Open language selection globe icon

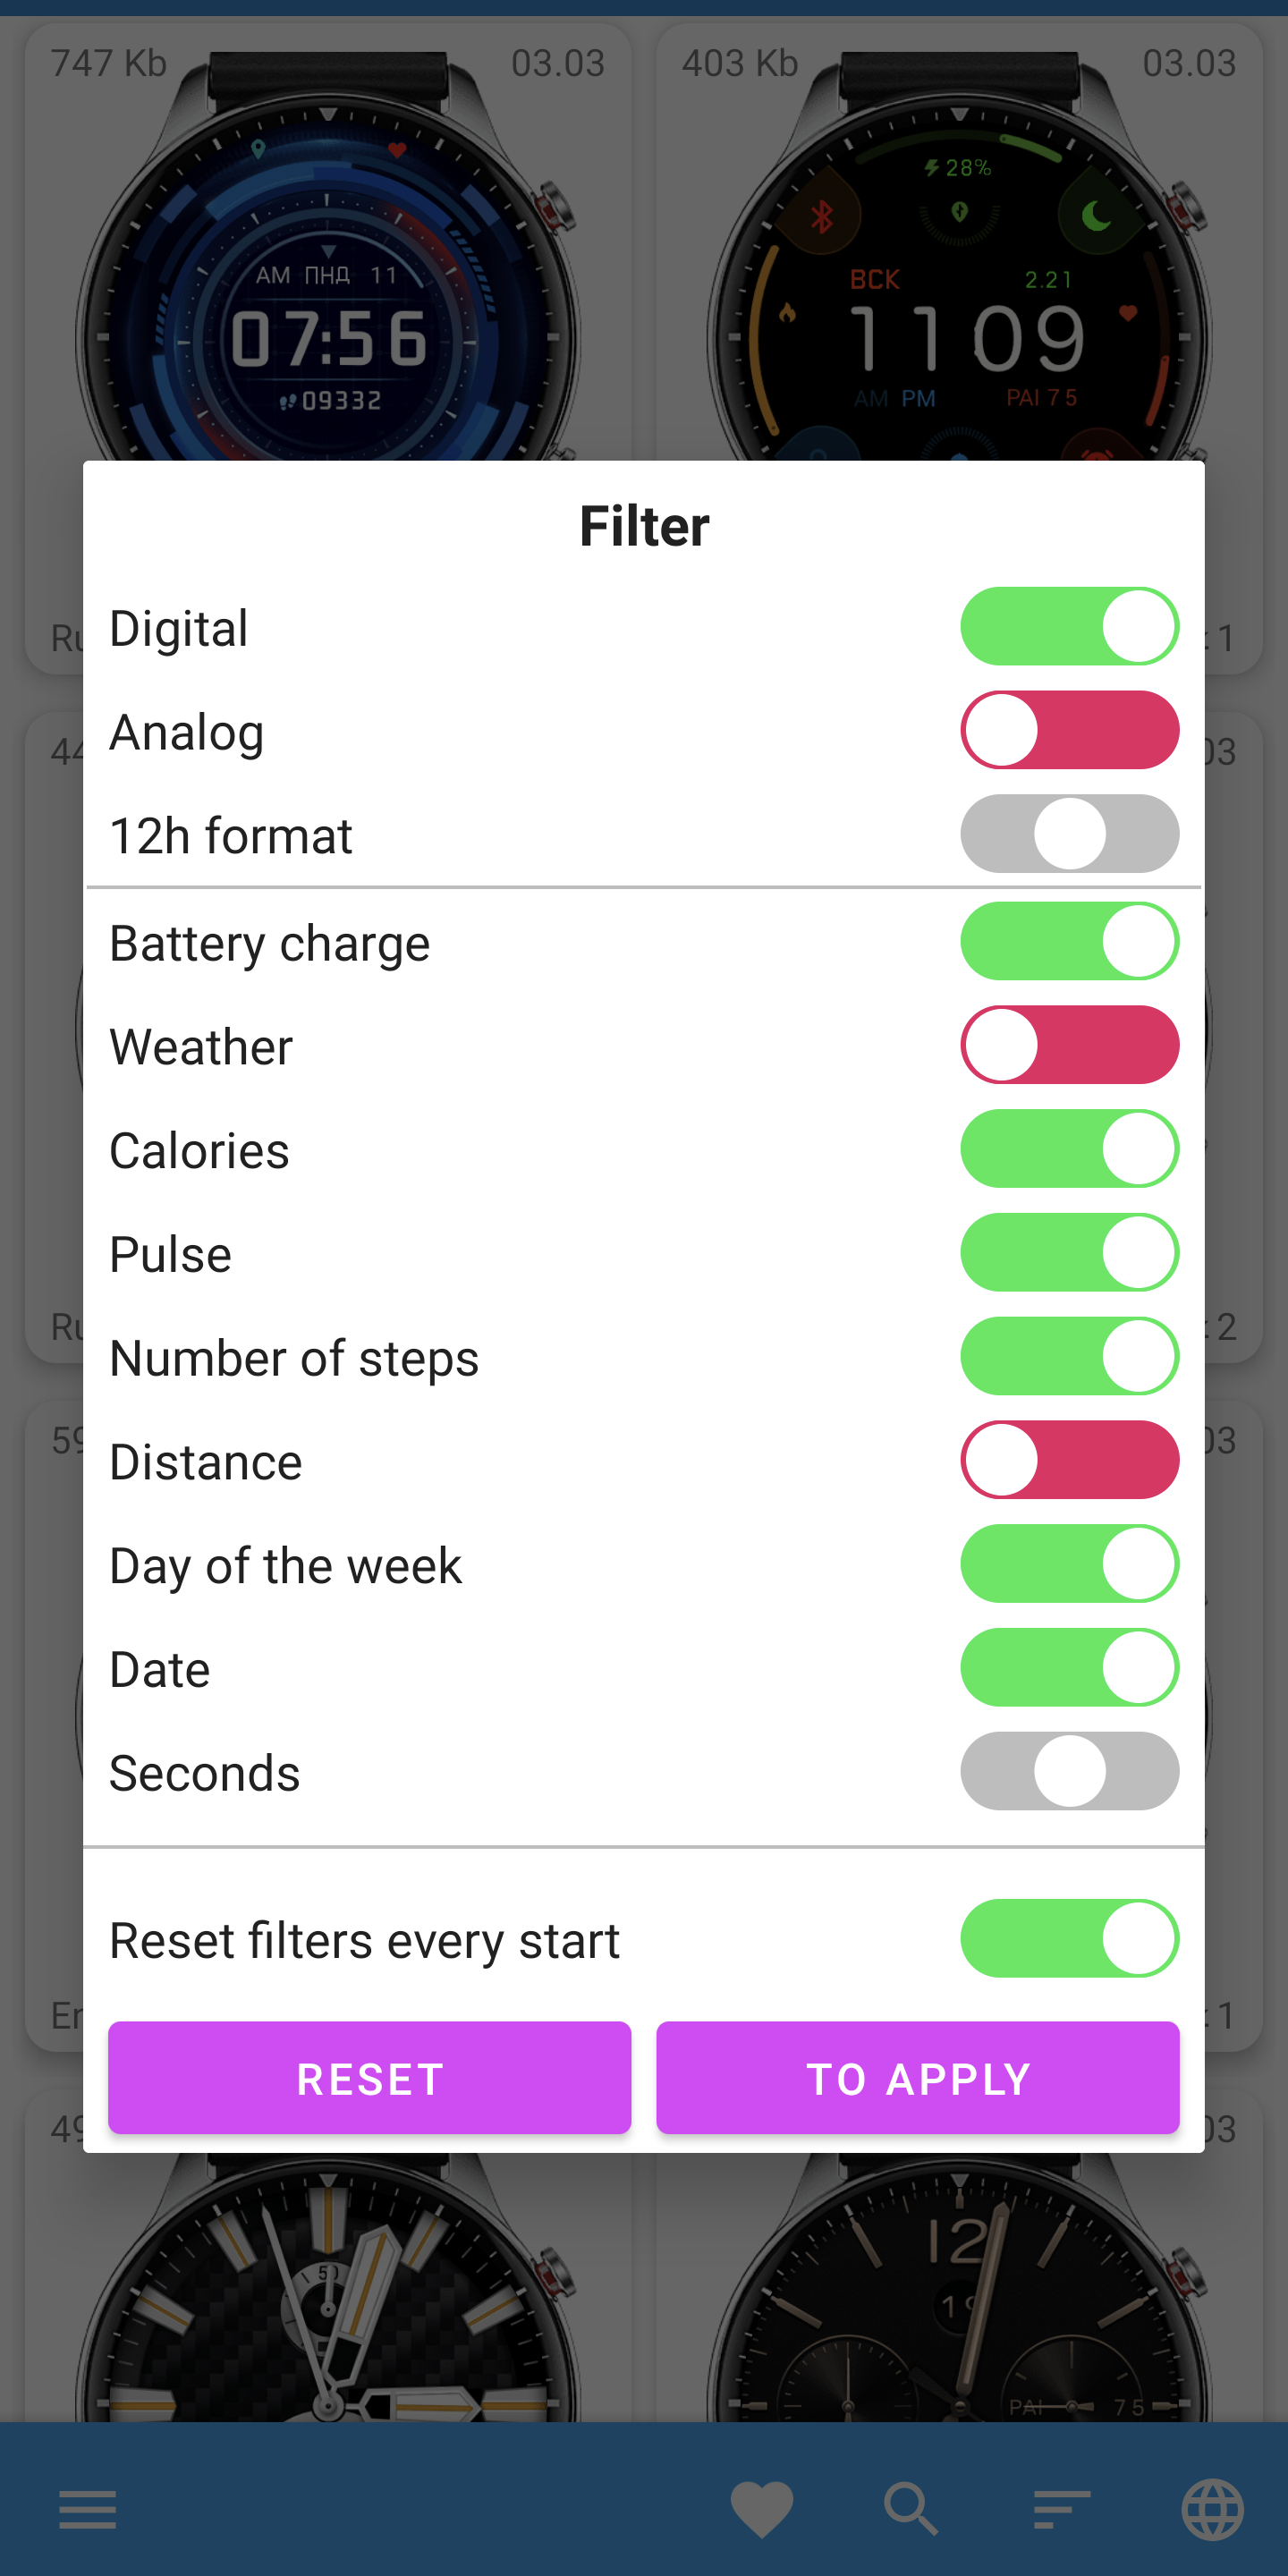pos(1212,2509)
